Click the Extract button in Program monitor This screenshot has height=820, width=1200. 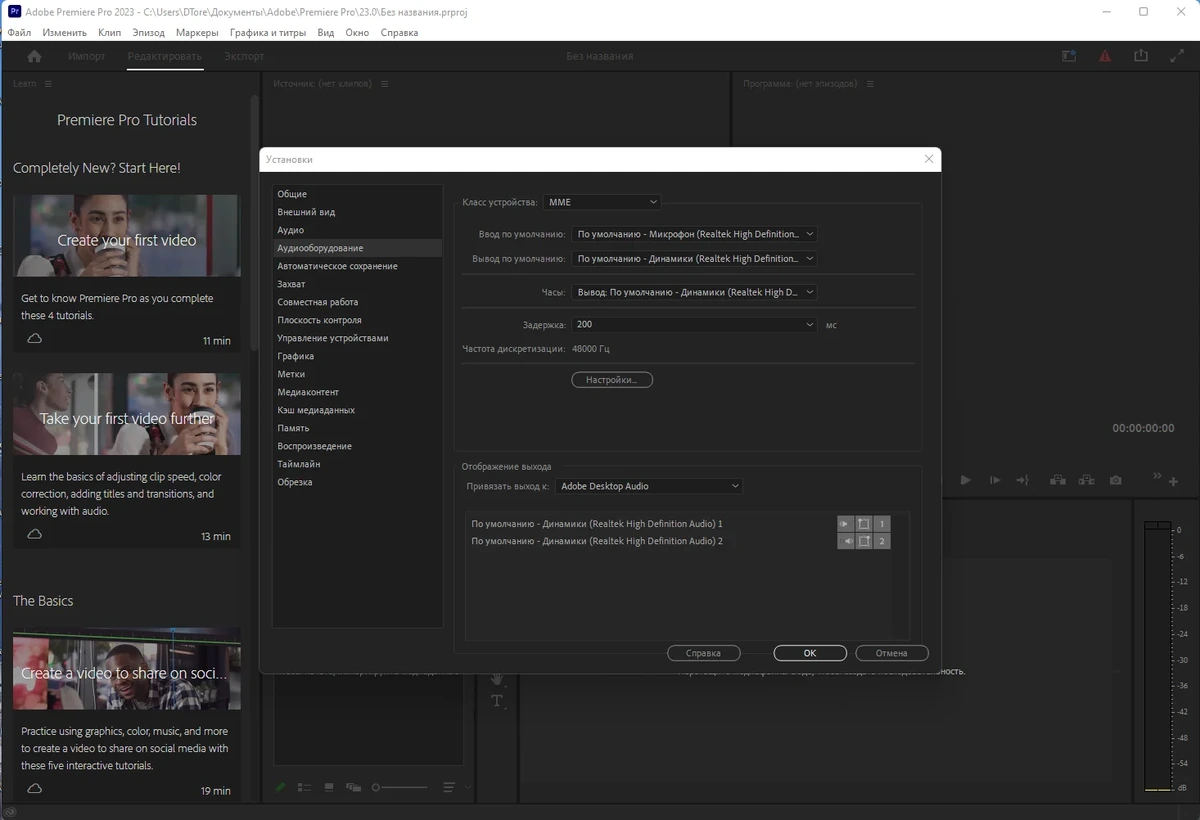pos(1086,481)
